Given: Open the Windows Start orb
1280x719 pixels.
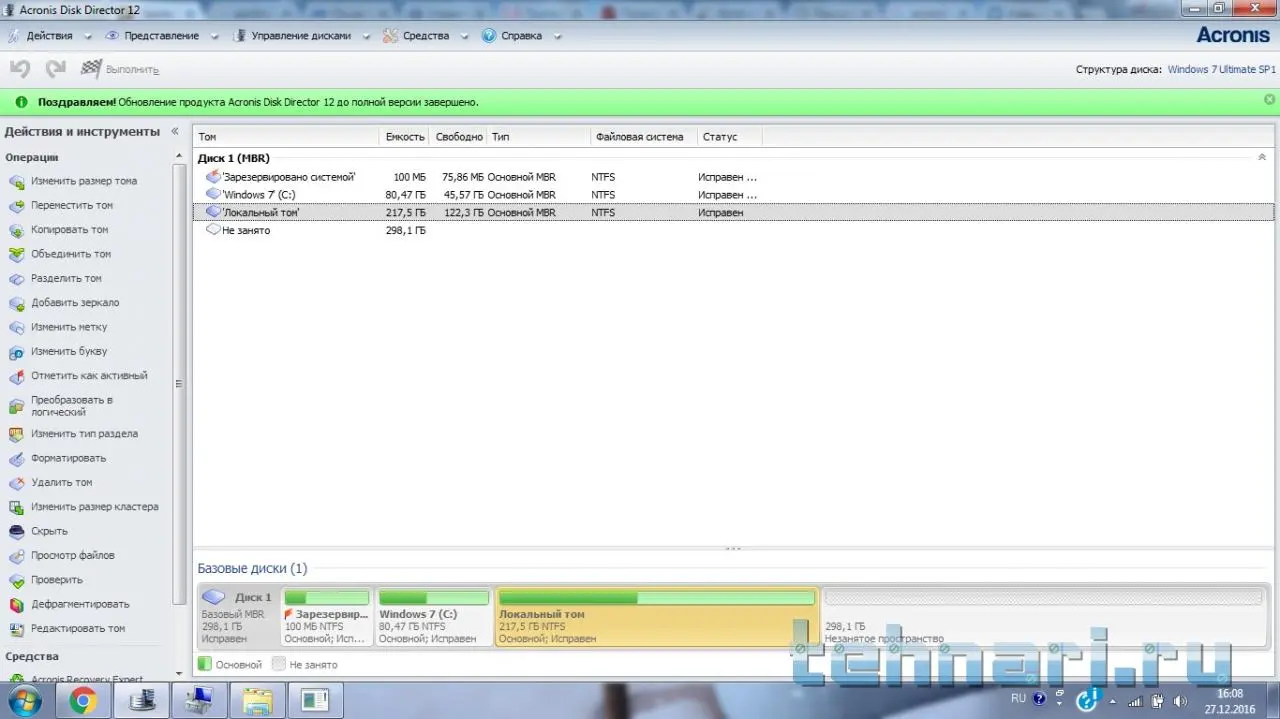Looking at the screenshot, I should [x=24, y=700].
